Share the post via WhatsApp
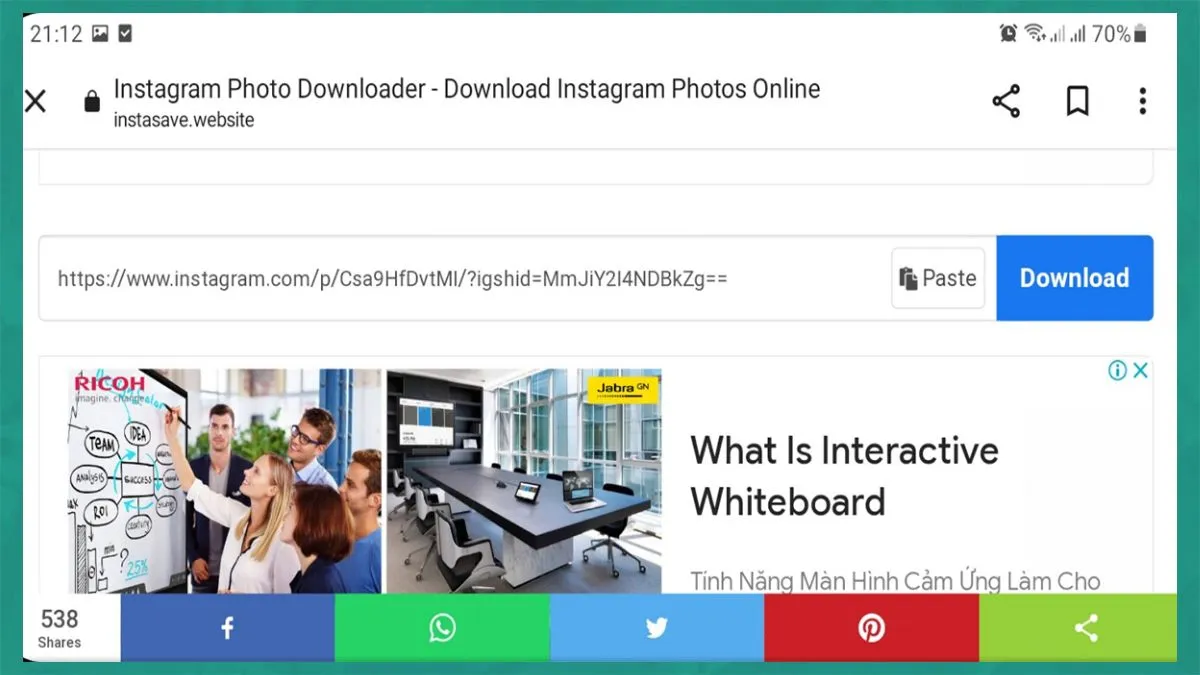1200x675 pixels. 441,628
